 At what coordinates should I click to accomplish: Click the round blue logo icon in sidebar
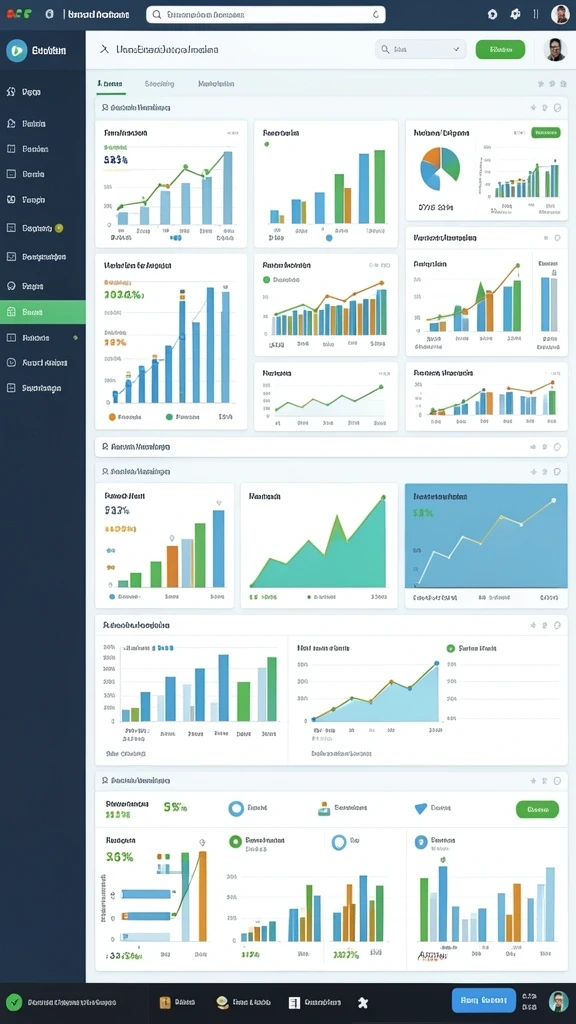[x=16, y=50]
